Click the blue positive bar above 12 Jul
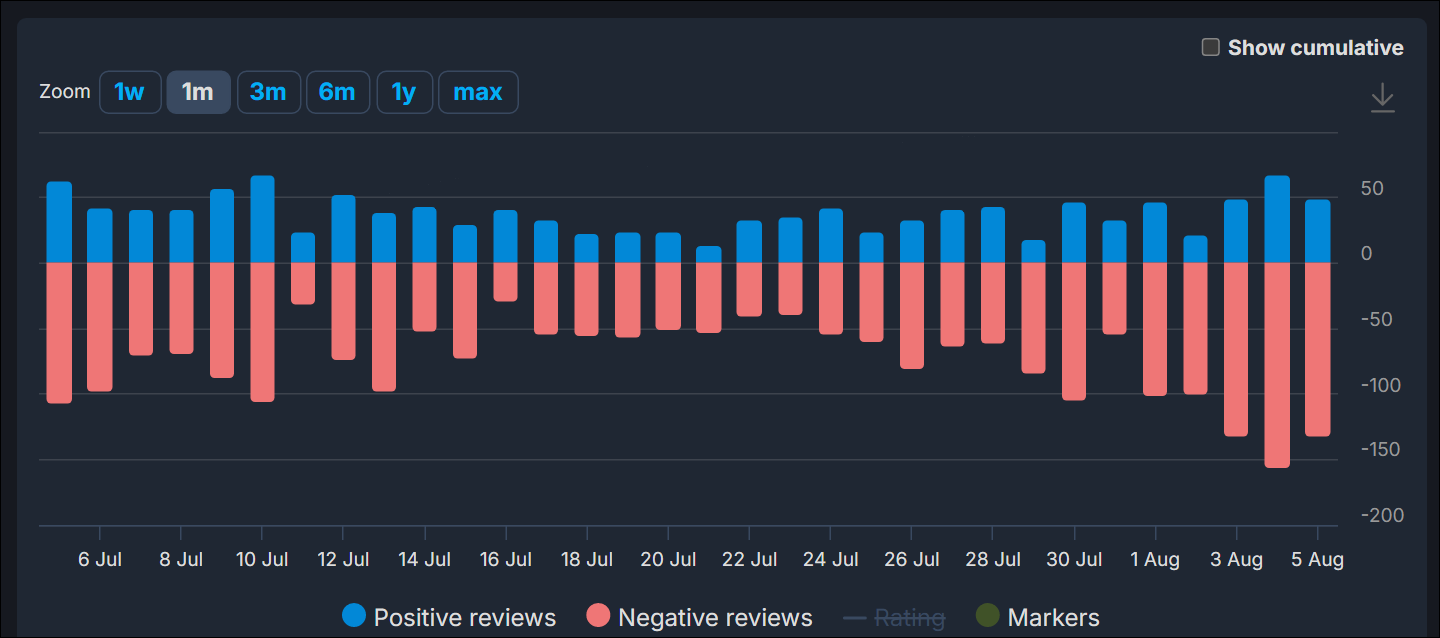This screenshot has height=638, width=1440. coord(343,229)
